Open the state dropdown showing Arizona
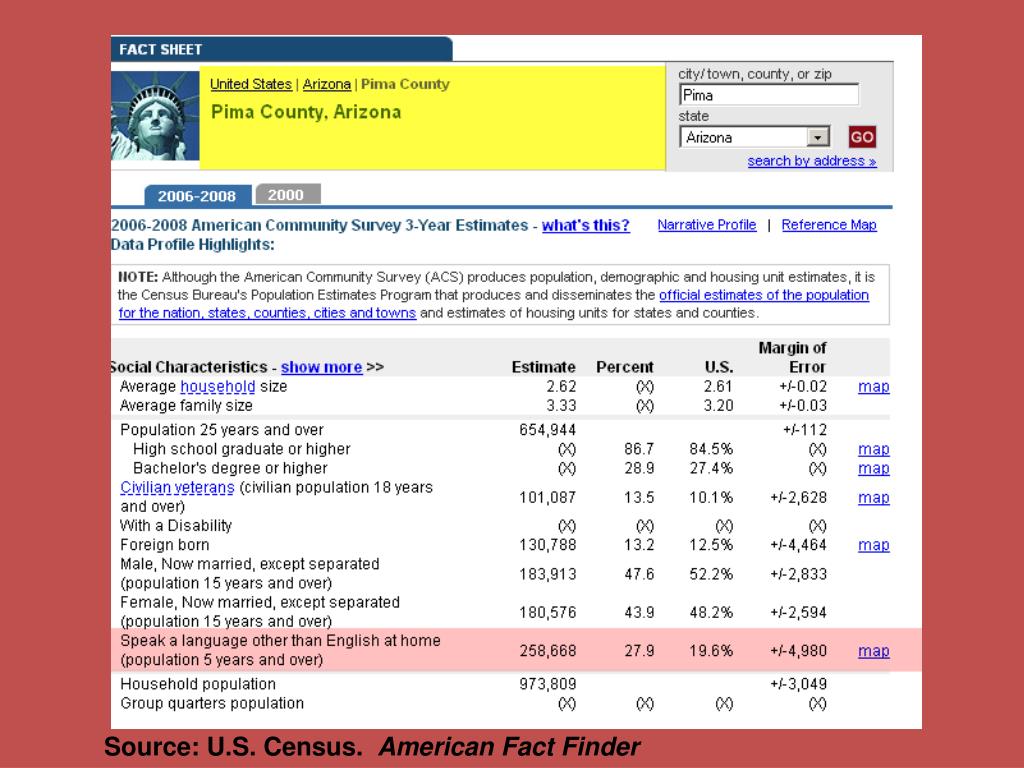This screenshot has height=768, width=1024. pos(755,137)
